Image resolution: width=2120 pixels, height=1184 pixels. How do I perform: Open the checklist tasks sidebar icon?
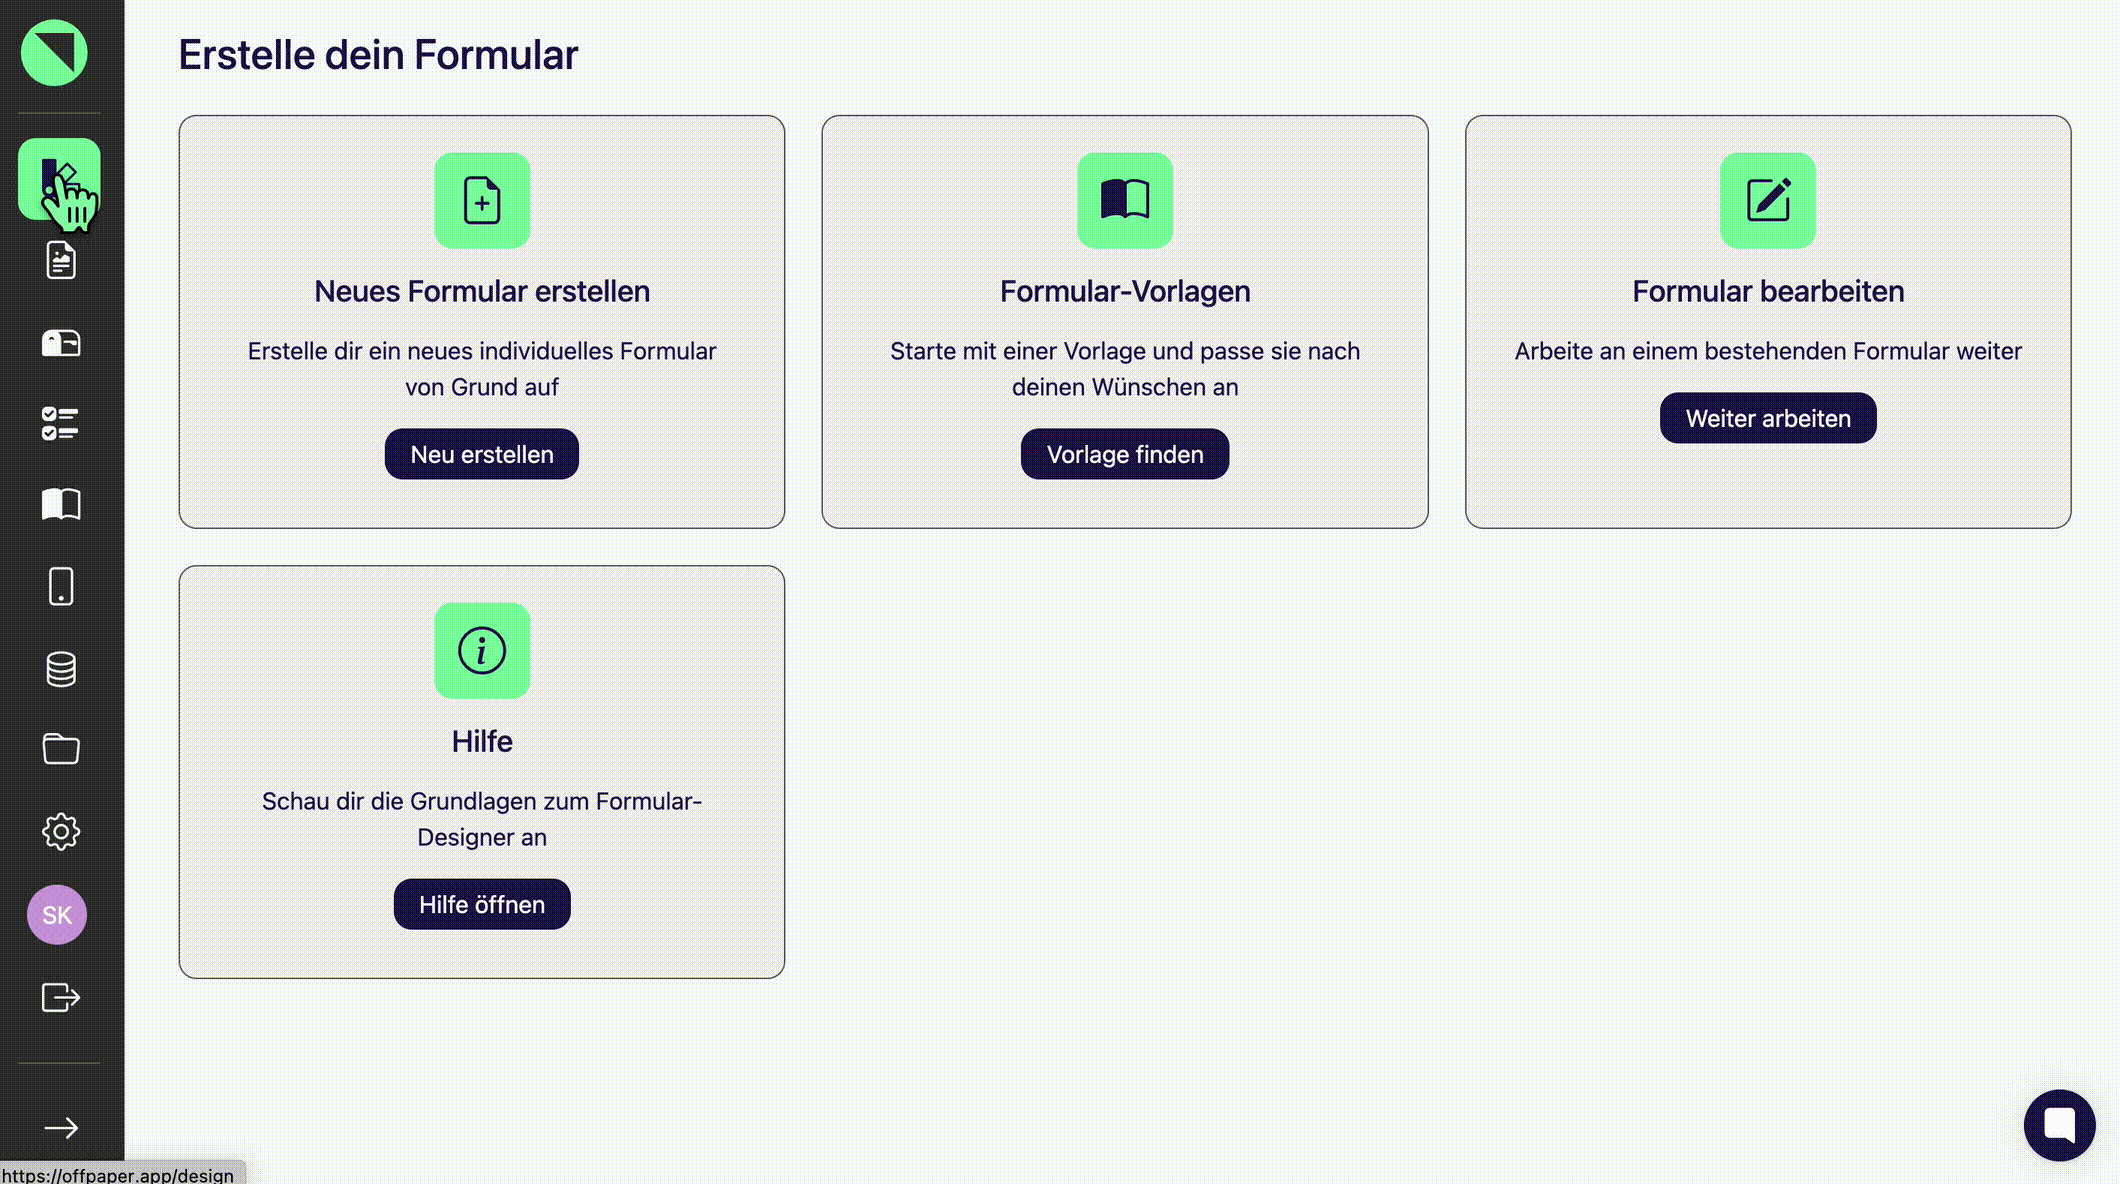pyautogui.click(x=61, y=423)
